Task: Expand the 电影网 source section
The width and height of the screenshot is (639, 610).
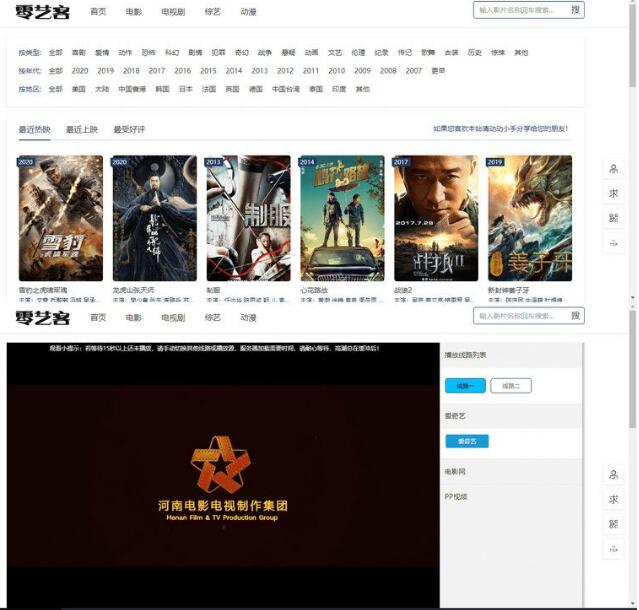Action: pos(511,472)
